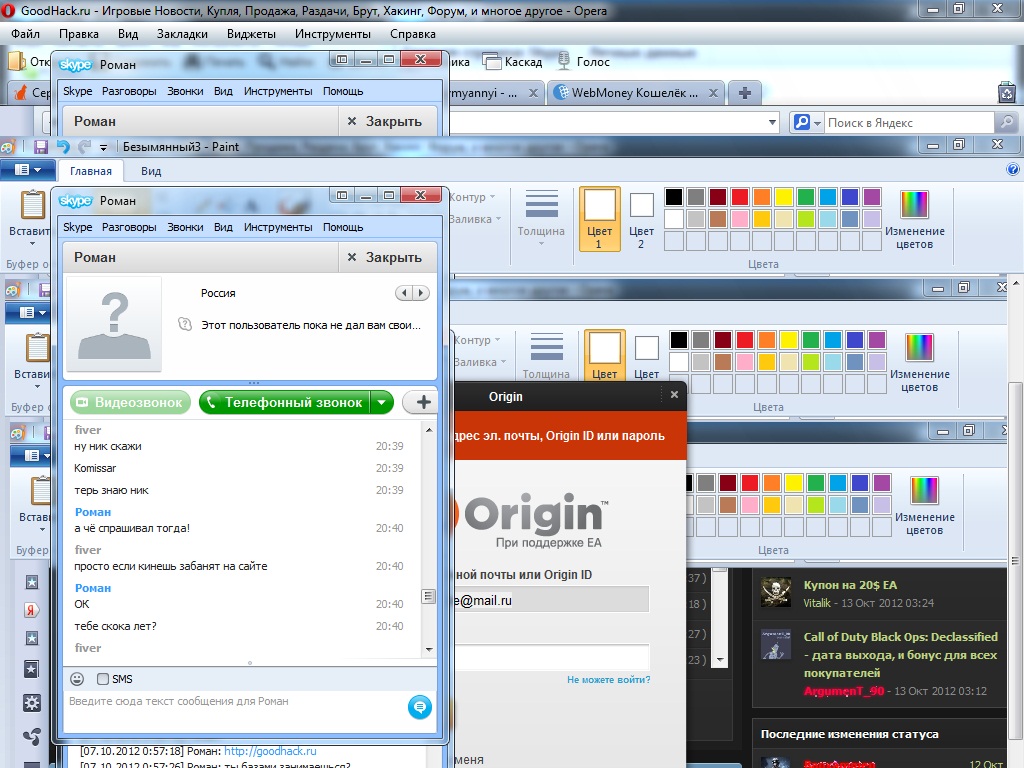The image size is (1024, 768).
Task: Click the plus button next to Телефонный звонок
Action: tap(423, 402)
